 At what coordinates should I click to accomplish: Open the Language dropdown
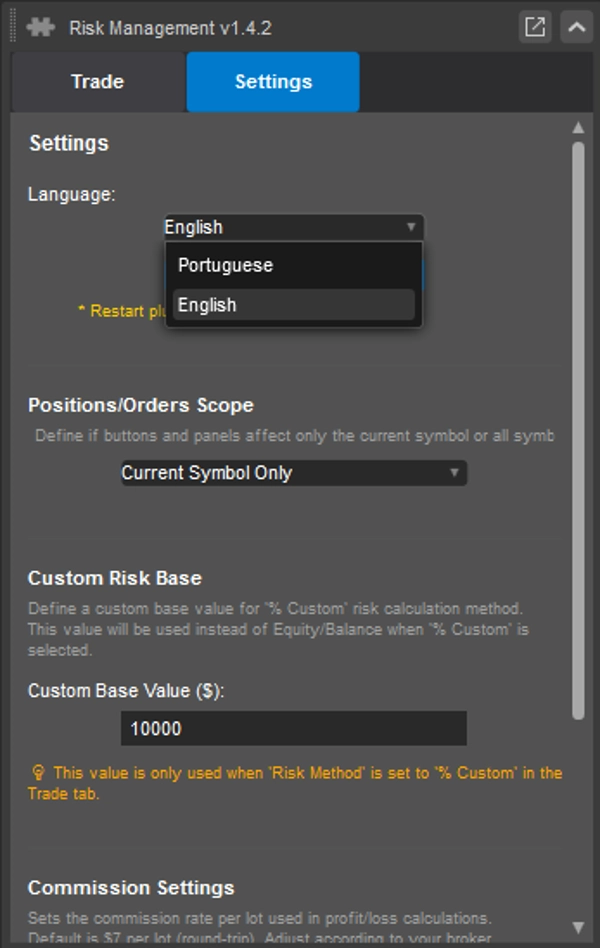[x=293, y=227]
